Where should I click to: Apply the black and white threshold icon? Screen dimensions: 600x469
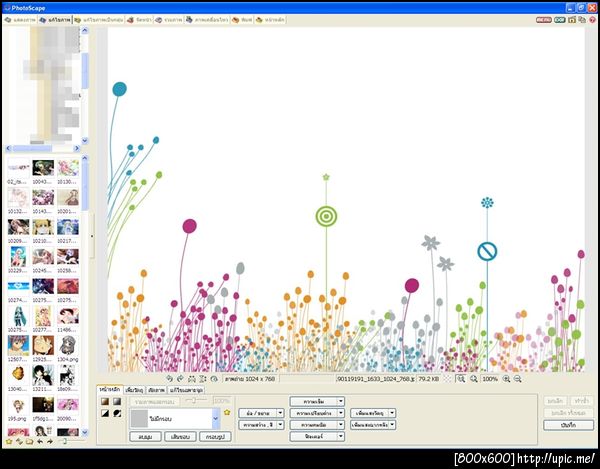pyautogui.click(x=105, y=413)
